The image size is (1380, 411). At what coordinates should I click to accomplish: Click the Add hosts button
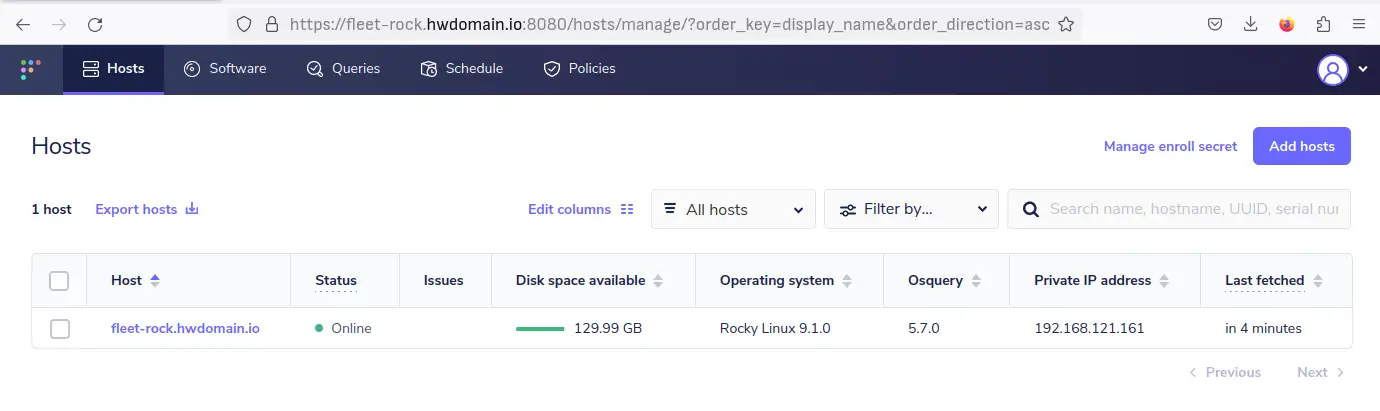[1301, 146]
